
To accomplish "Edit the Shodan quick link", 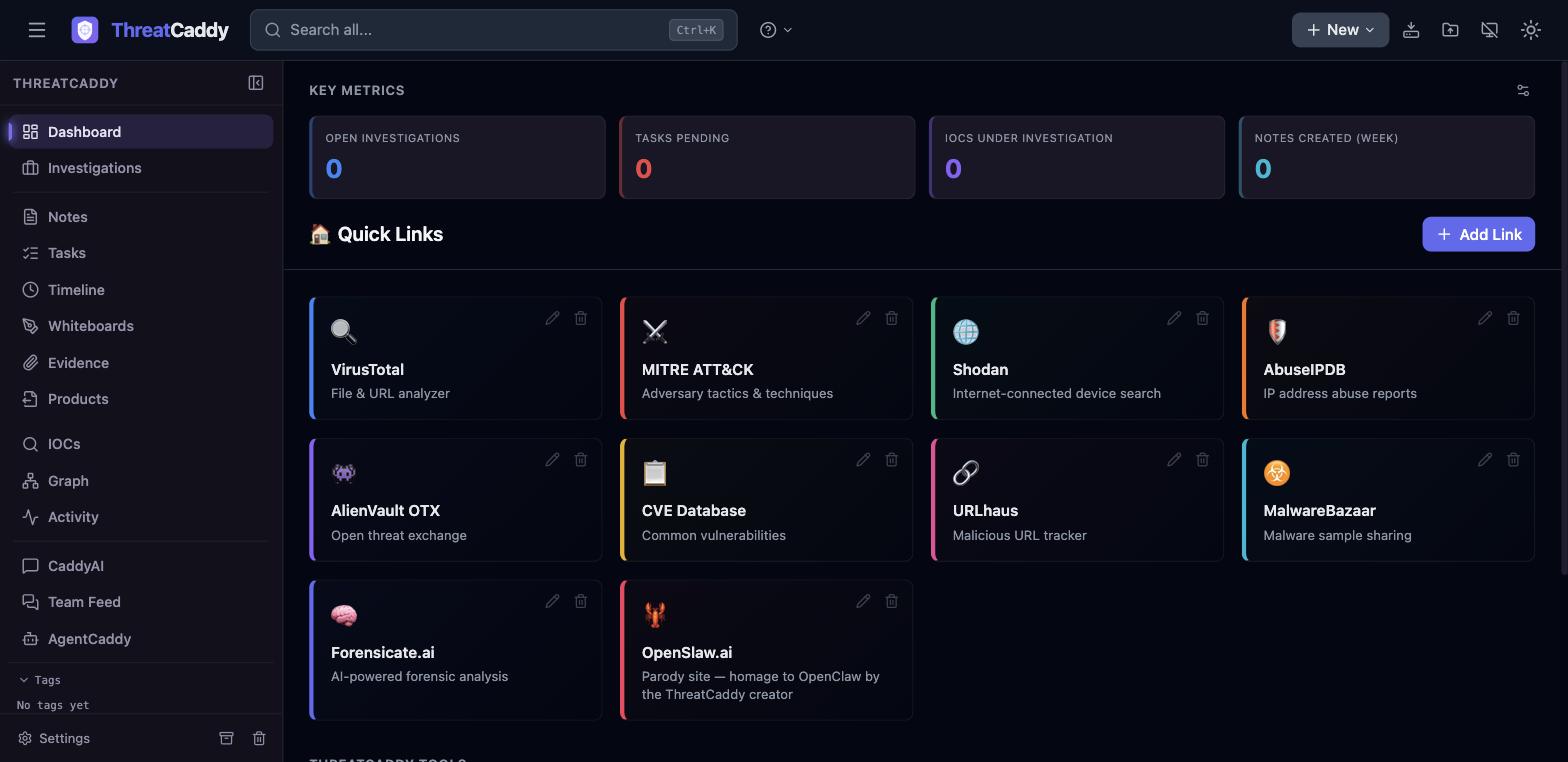I will 1174,318.
